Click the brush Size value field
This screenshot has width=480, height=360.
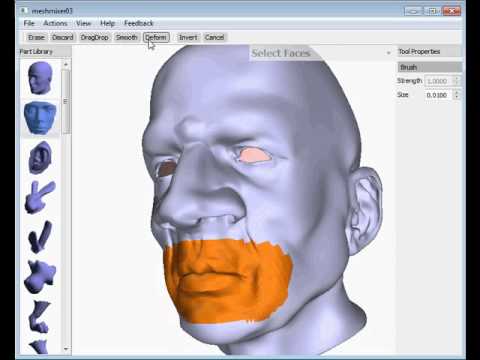click(439, 95)
